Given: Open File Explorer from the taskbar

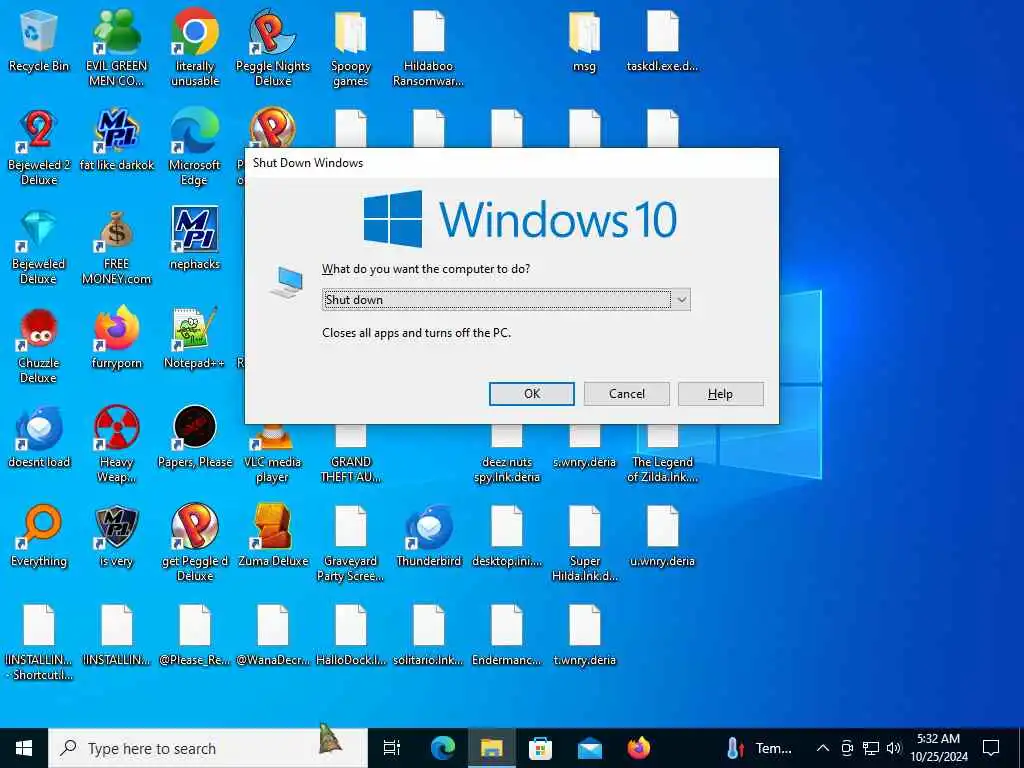Looking at the screenshot, I should point(491,748).
